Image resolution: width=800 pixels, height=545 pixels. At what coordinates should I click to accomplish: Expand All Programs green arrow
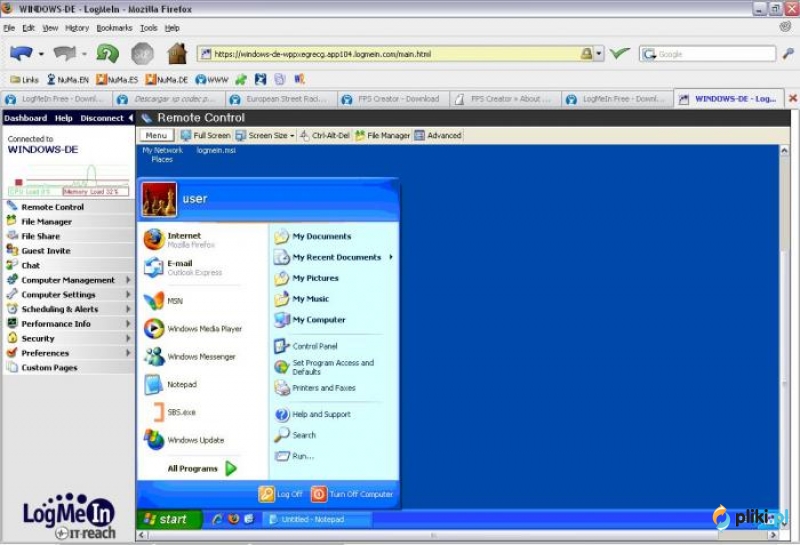pyautogui.click(x=231, y=468)
